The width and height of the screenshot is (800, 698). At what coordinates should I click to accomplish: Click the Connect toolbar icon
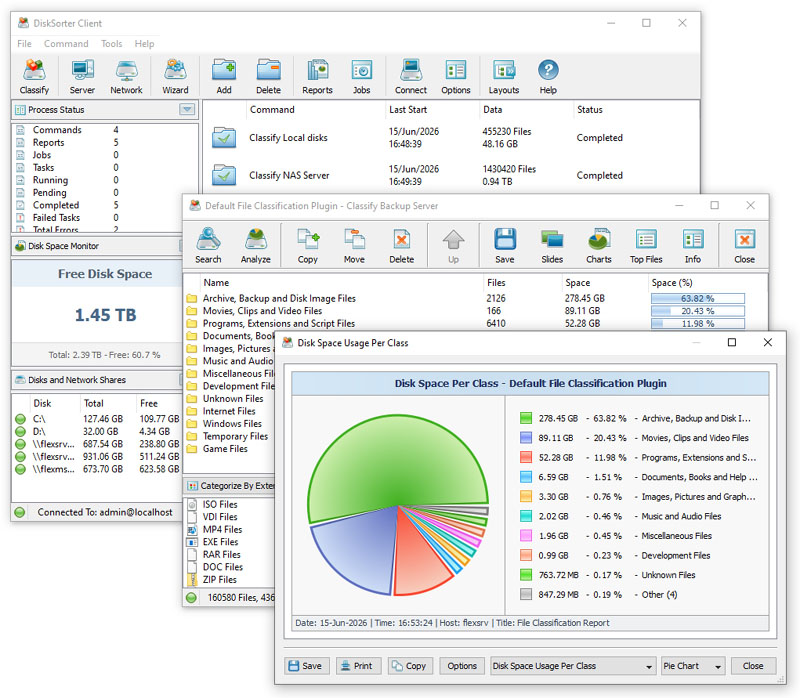coord(411,77)
